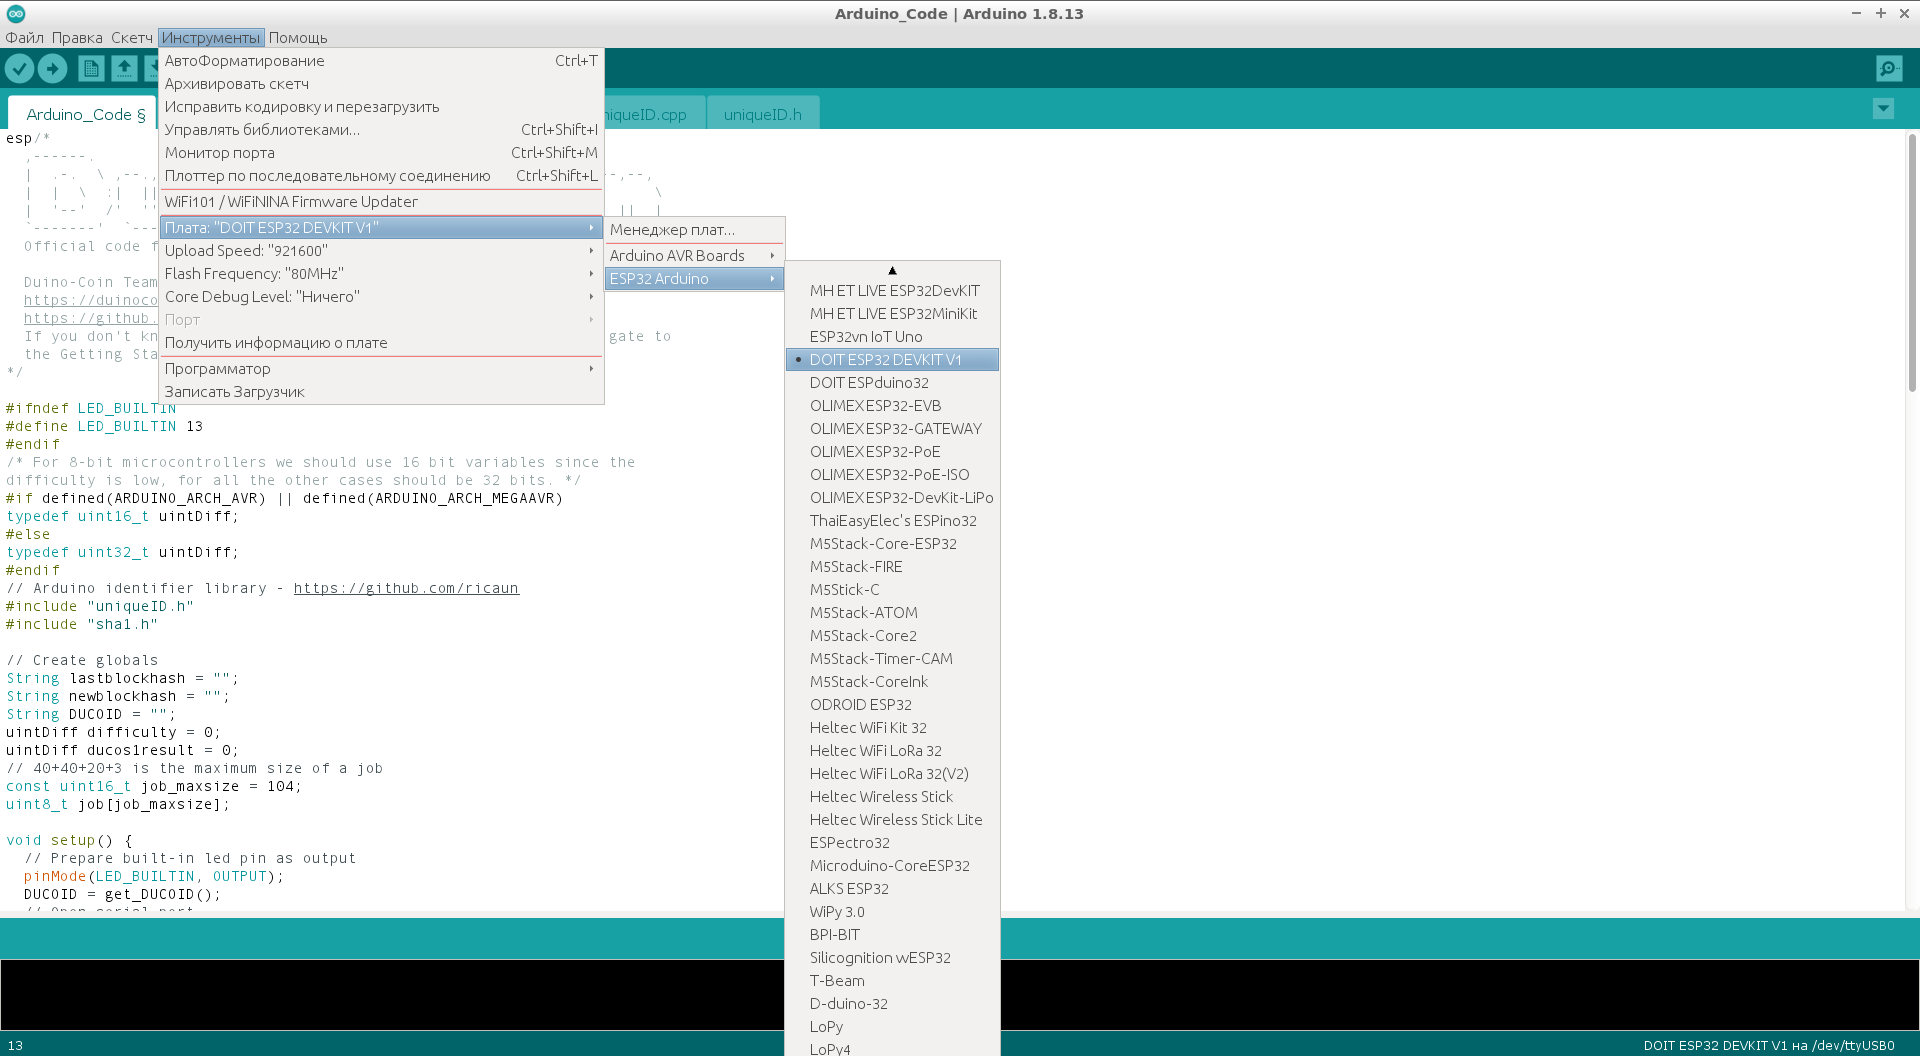Expand the Arduino AVR Boards submenu
The height and width of the screenshot is (1056, 1920).
[x=694, y=255]
